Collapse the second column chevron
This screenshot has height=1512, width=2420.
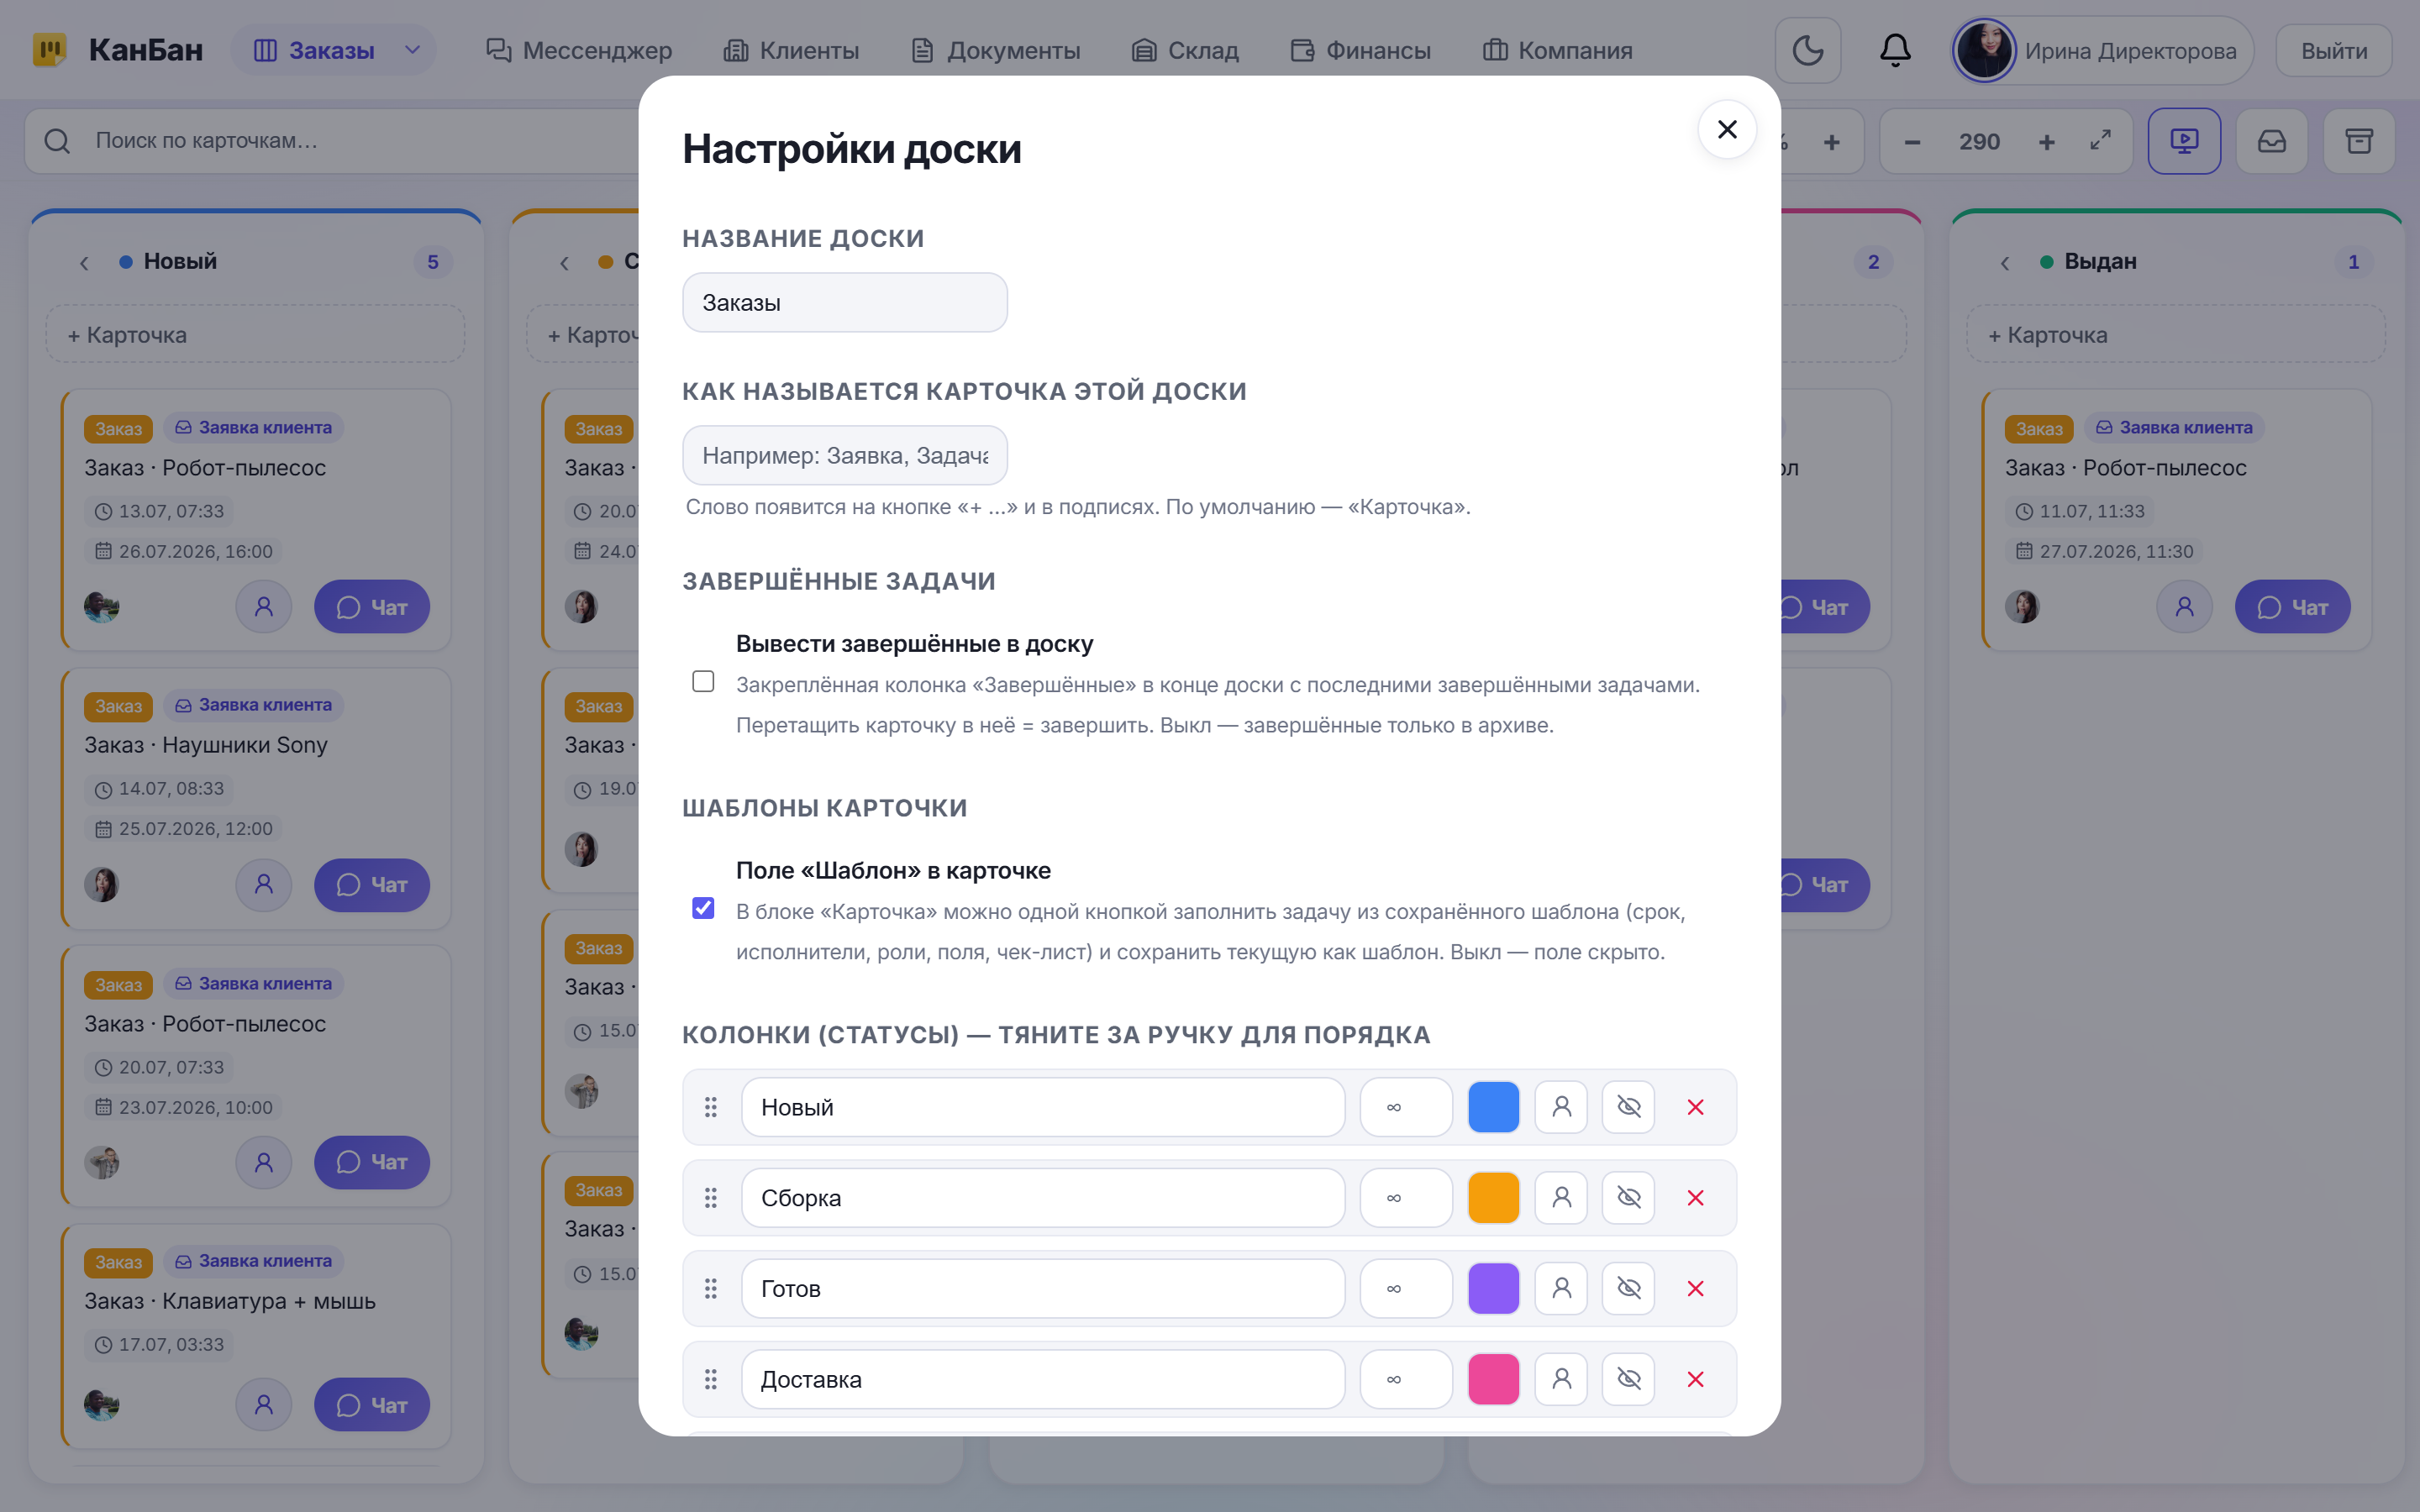[x=564, y=262]
